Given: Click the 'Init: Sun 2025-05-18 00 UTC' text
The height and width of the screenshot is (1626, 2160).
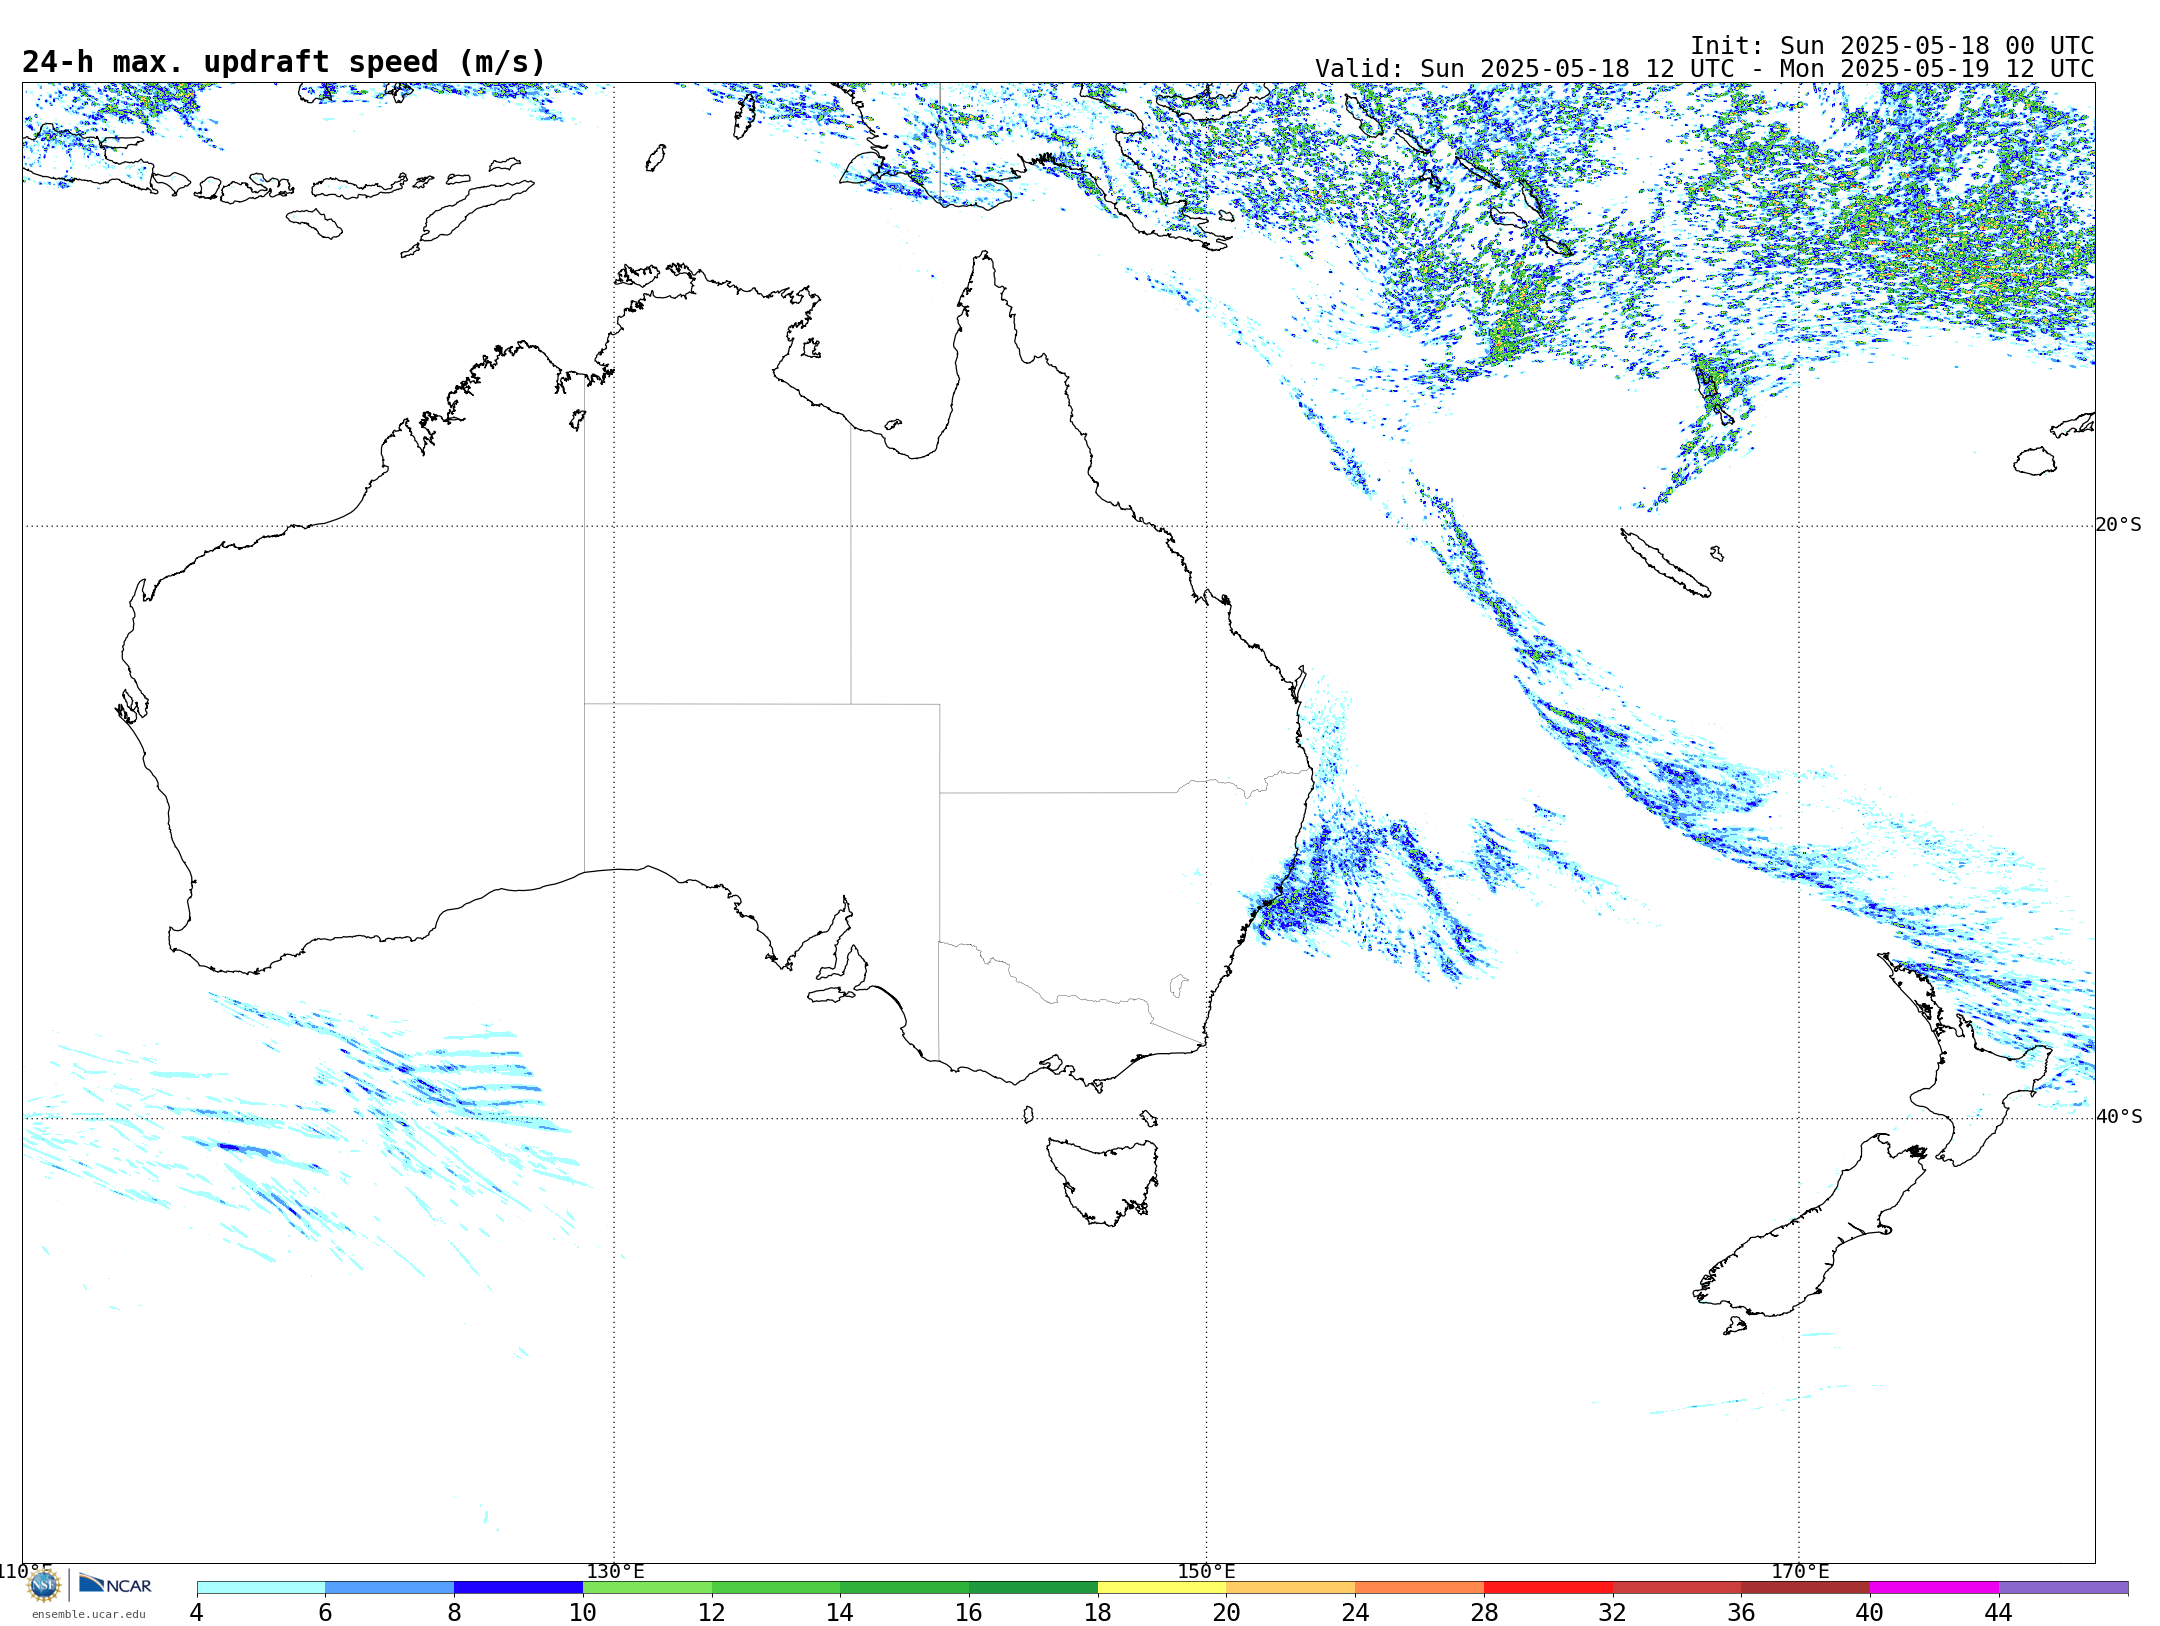Looking at the screenshot, I should (x=1892, y=46).
